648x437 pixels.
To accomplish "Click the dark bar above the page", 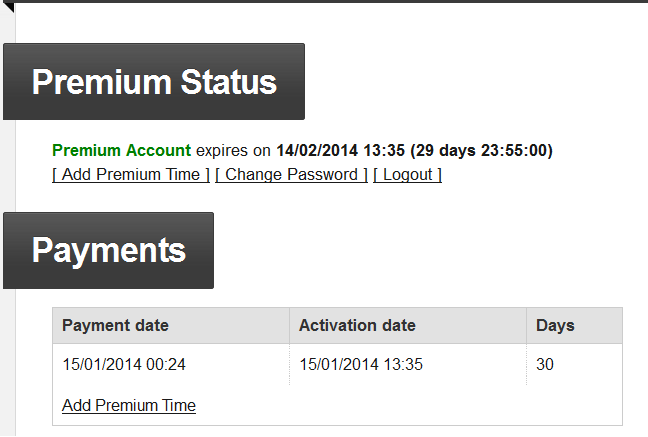I will pyautogui.click(x=324, y=1).
